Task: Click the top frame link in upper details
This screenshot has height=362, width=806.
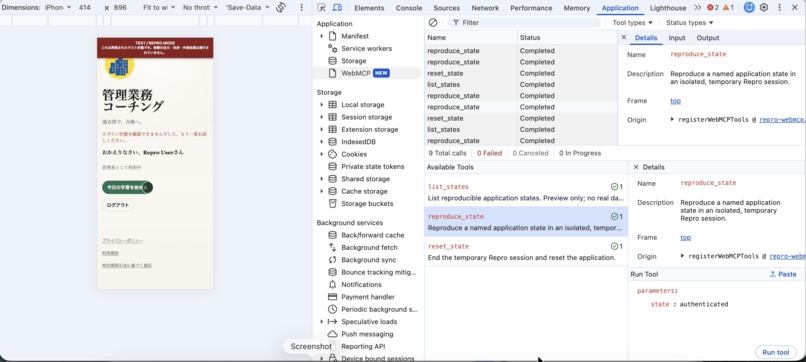Action: [675, 101]
